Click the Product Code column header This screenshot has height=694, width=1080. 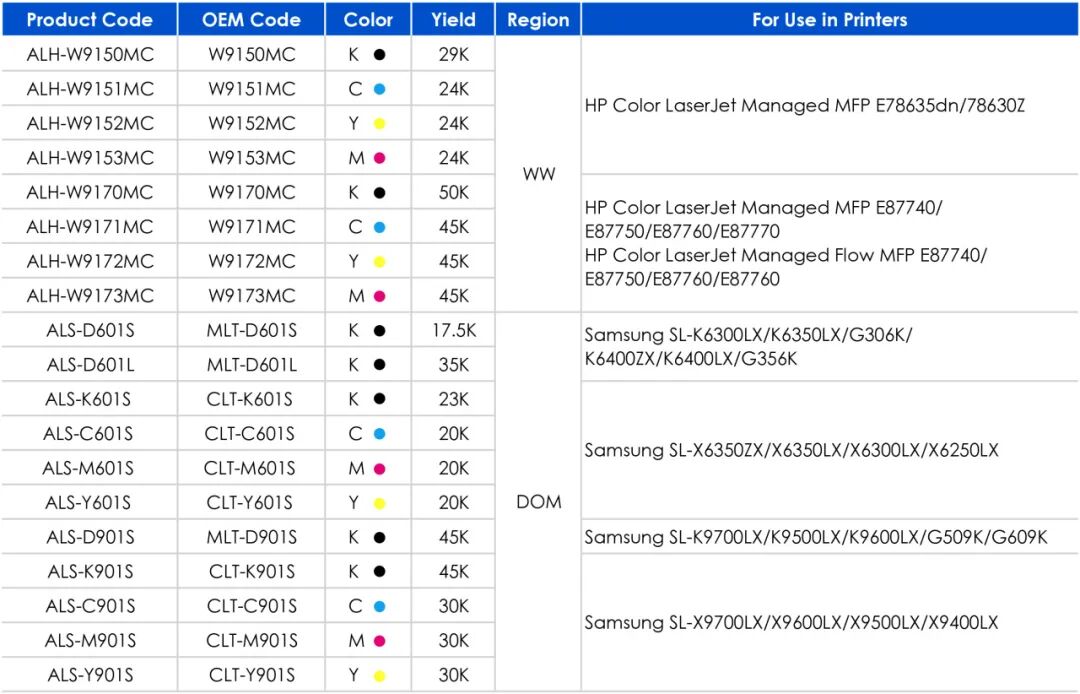click(90, 19)
